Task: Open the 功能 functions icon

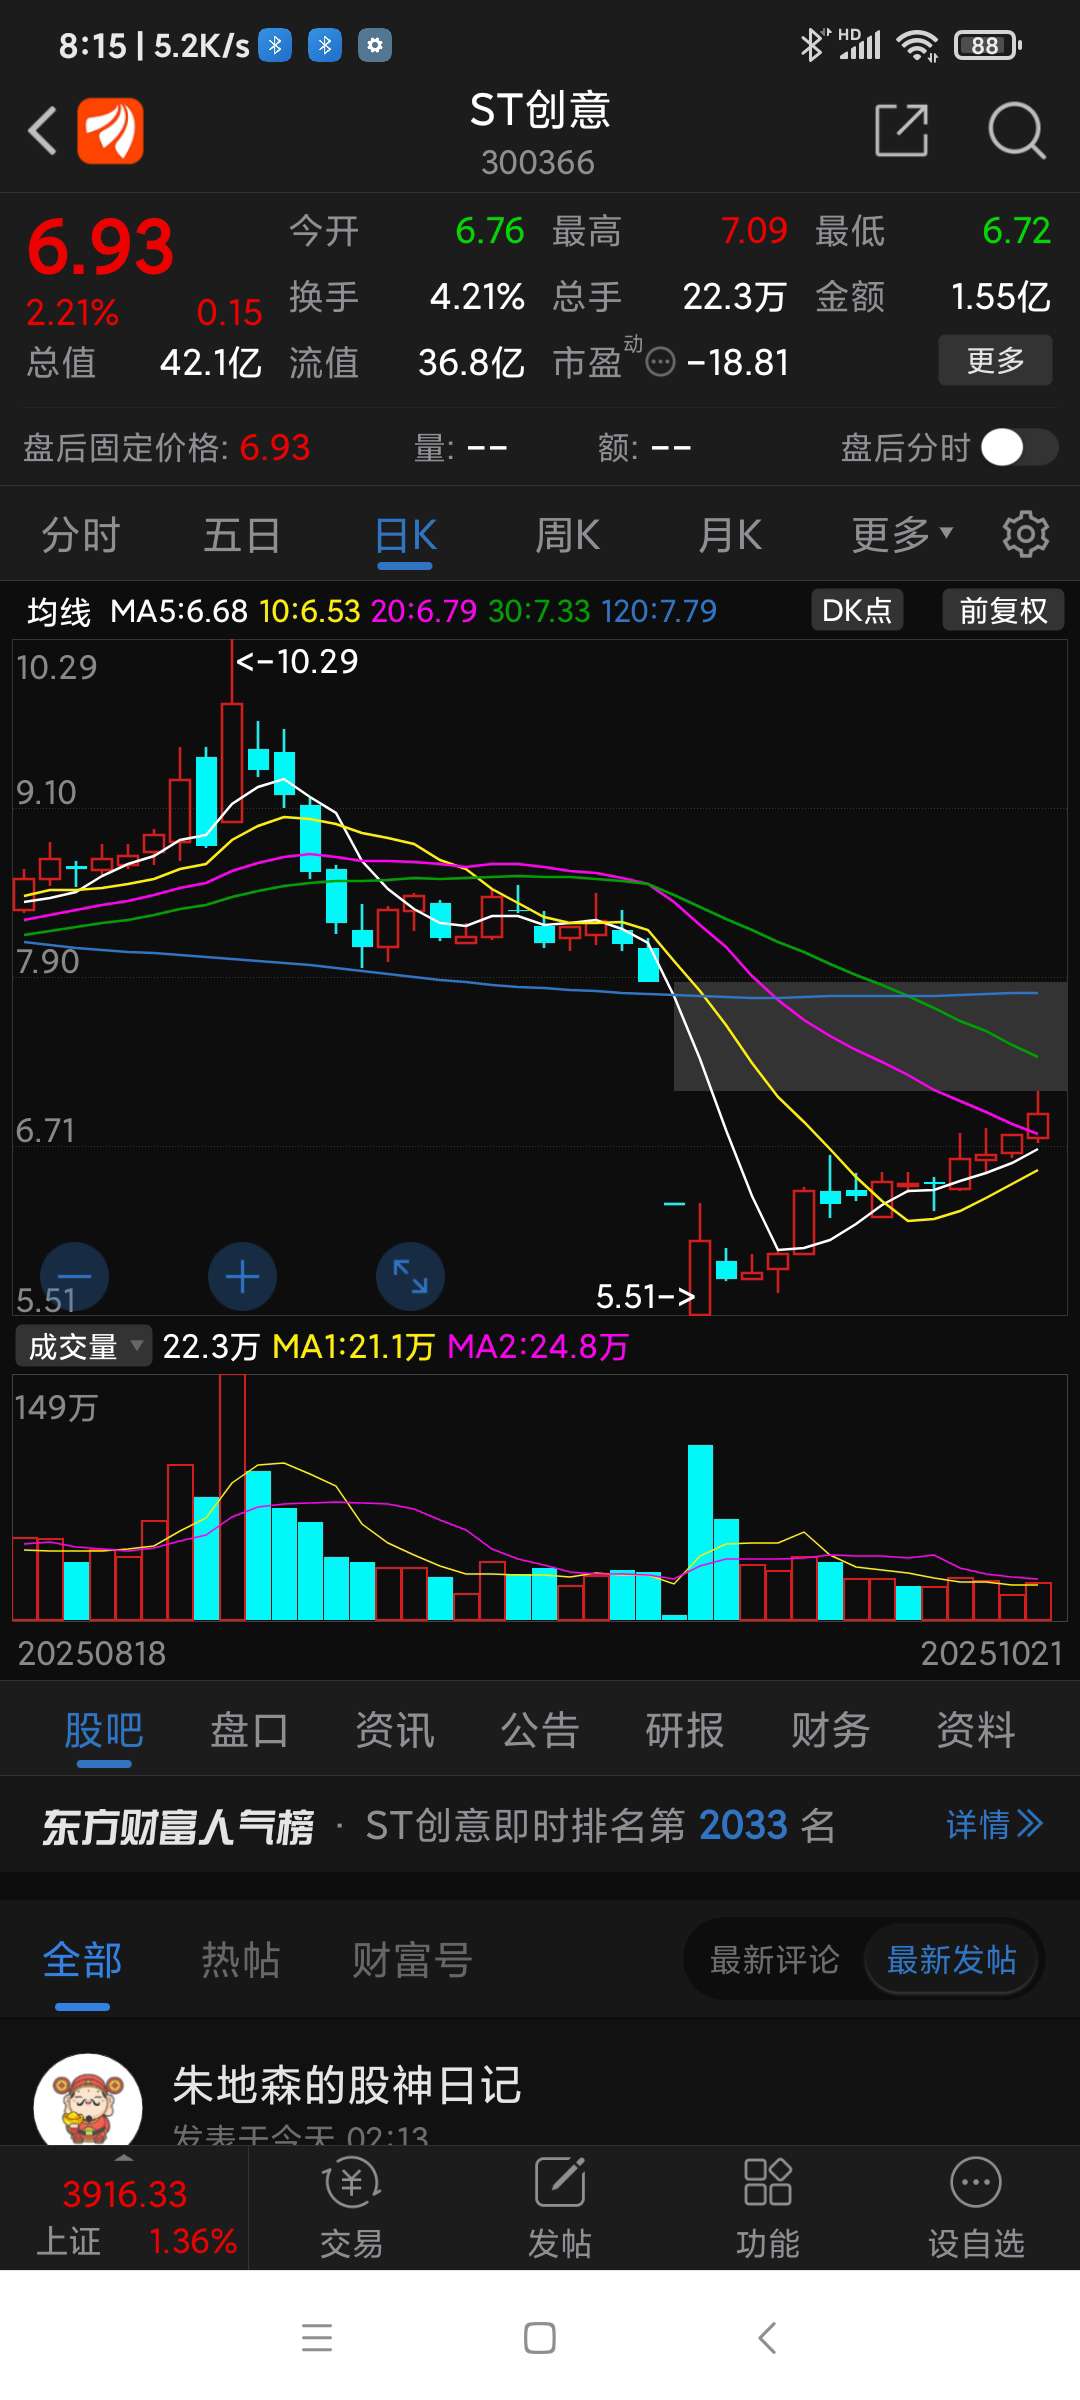Action: click(768, 2210)
